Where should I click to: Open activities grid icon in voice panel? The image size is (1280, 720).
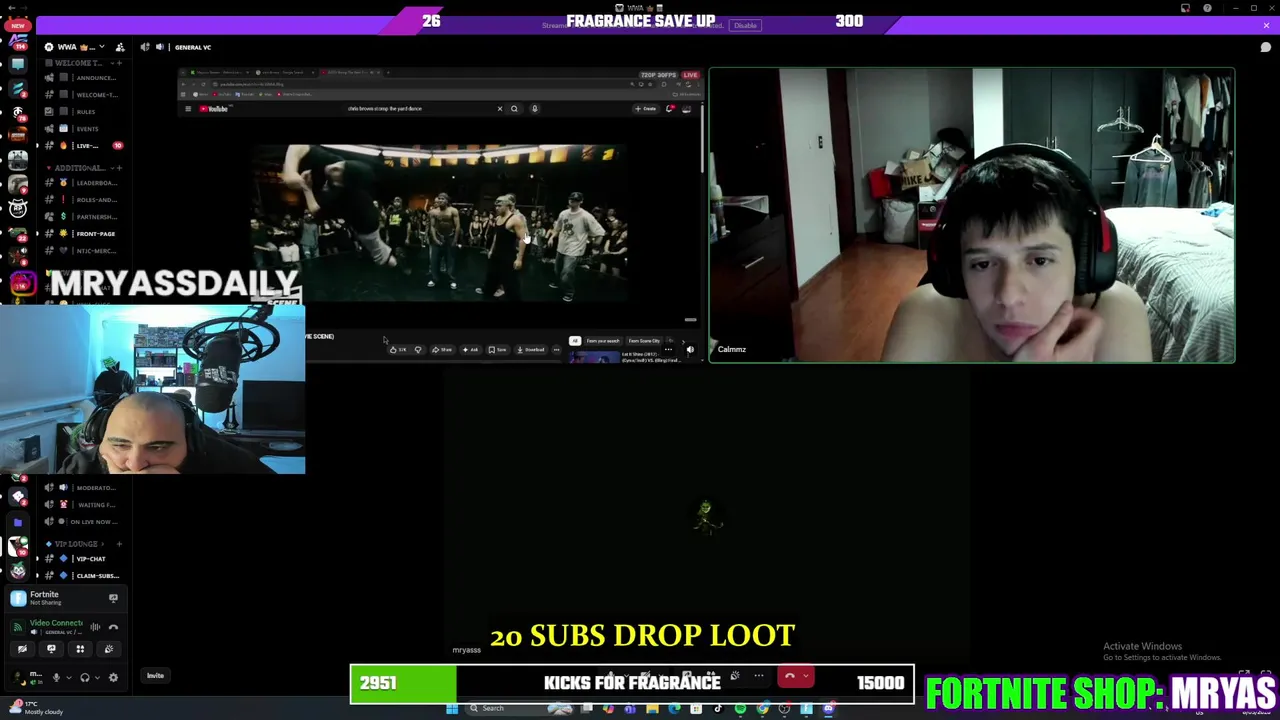tap(80, 649)
